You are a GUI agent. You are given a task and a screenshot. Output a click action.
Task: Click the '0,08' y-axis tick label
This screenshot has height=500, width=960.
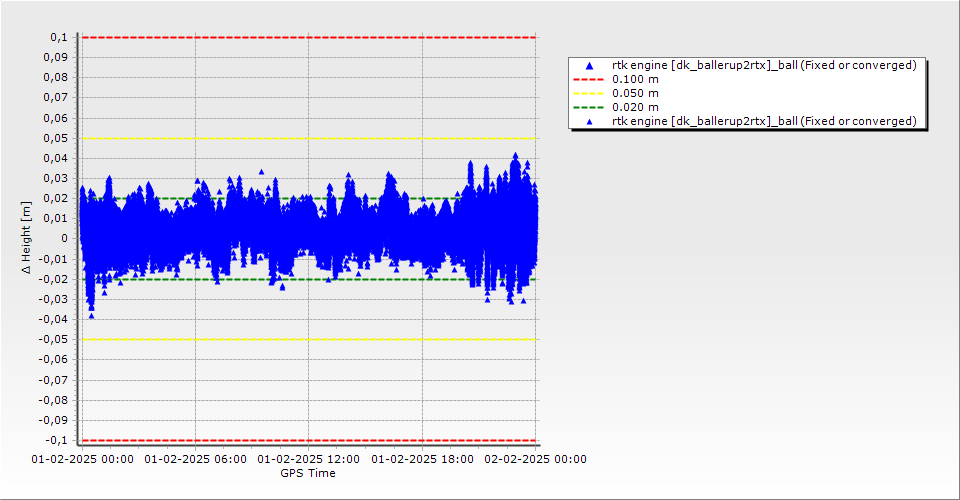point(56,78)
